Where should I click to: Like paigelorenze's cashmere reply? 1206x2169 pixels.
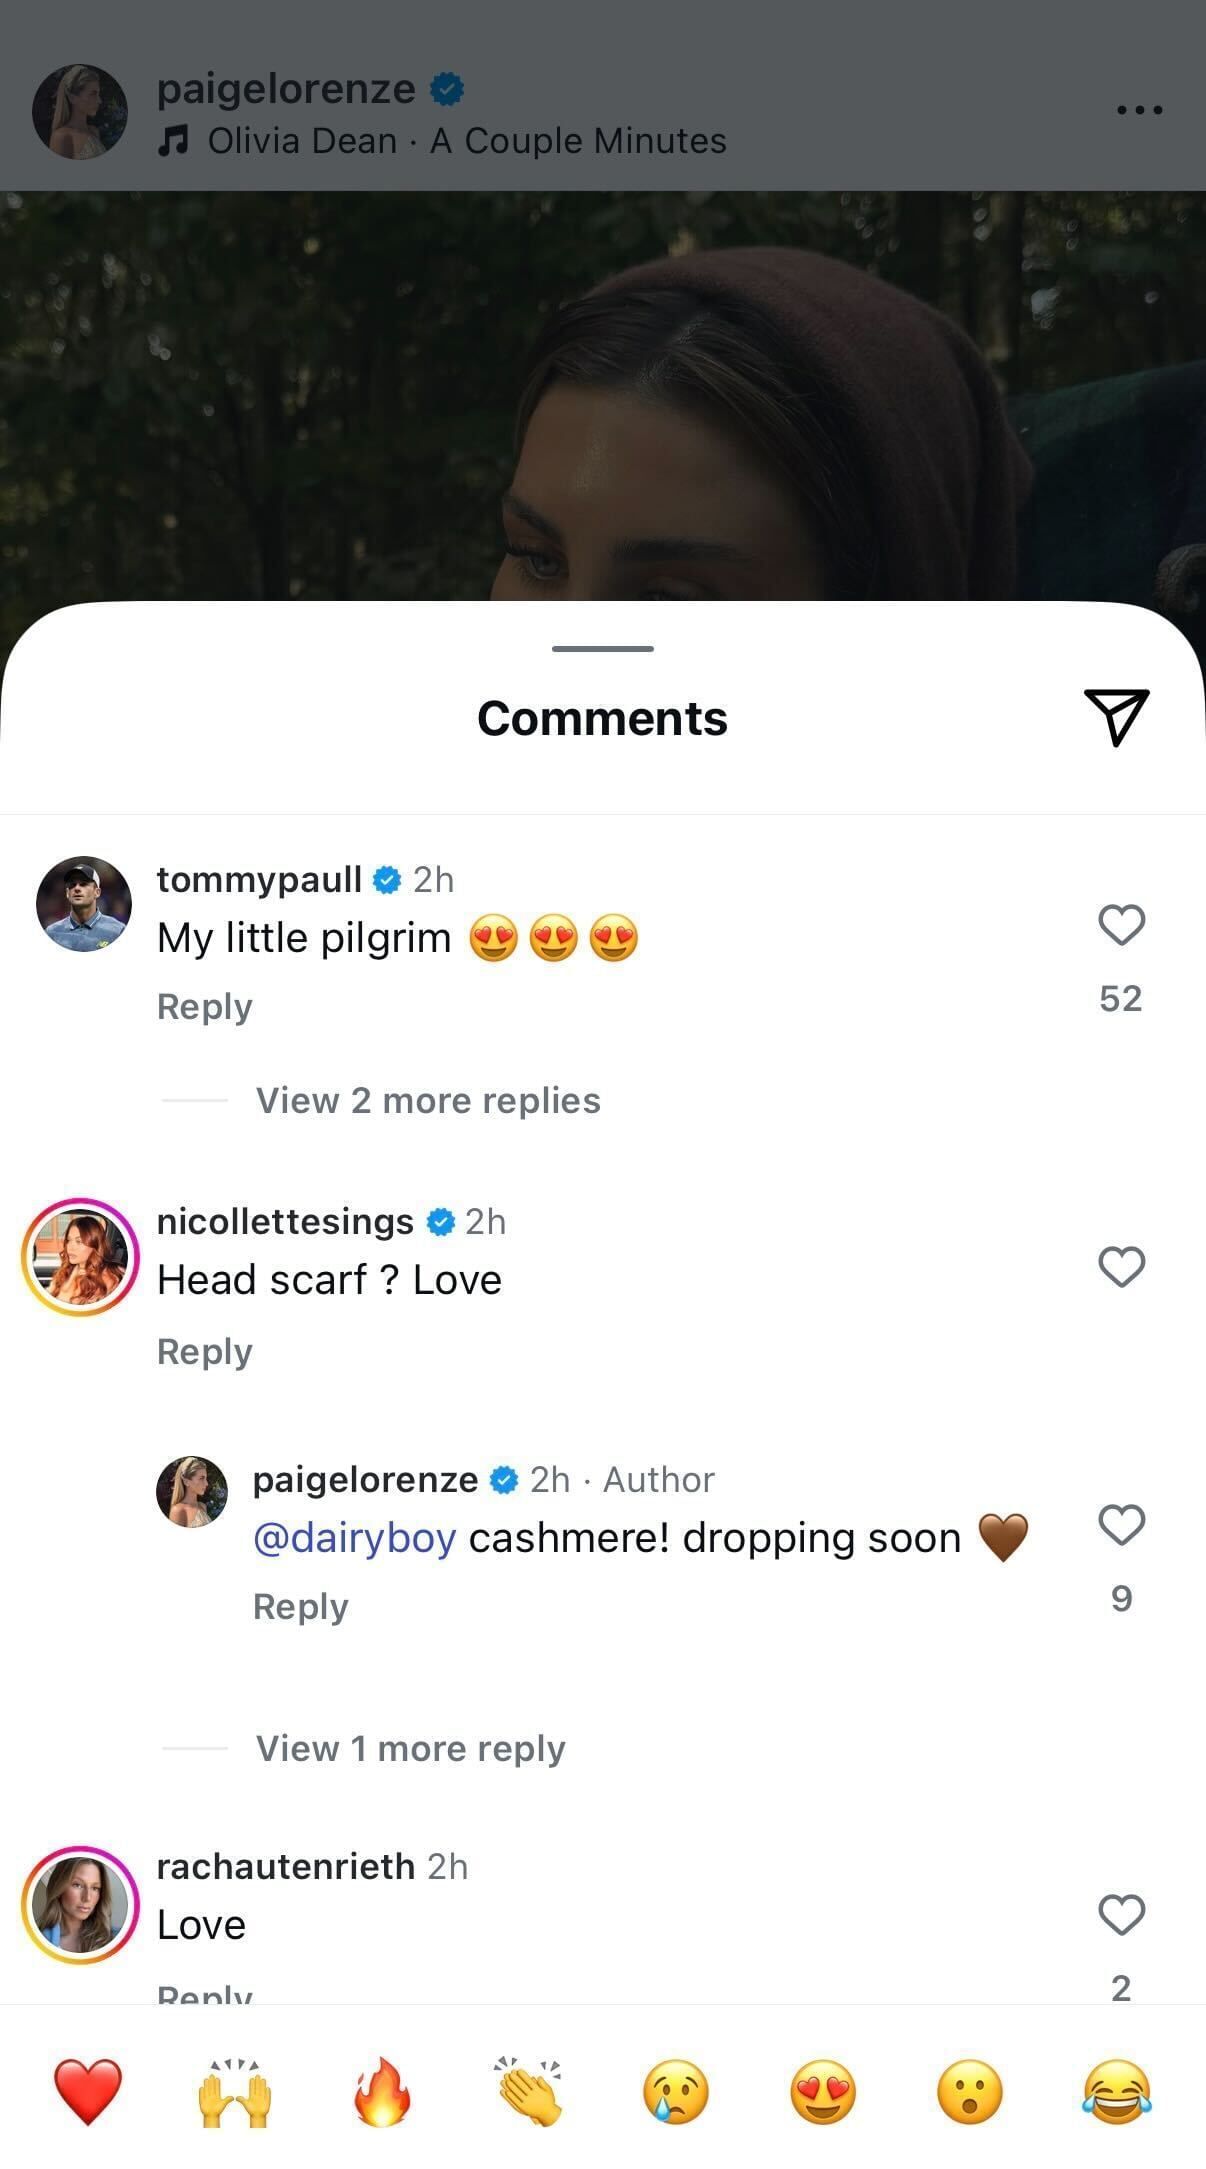[x=1121, y=1525]
